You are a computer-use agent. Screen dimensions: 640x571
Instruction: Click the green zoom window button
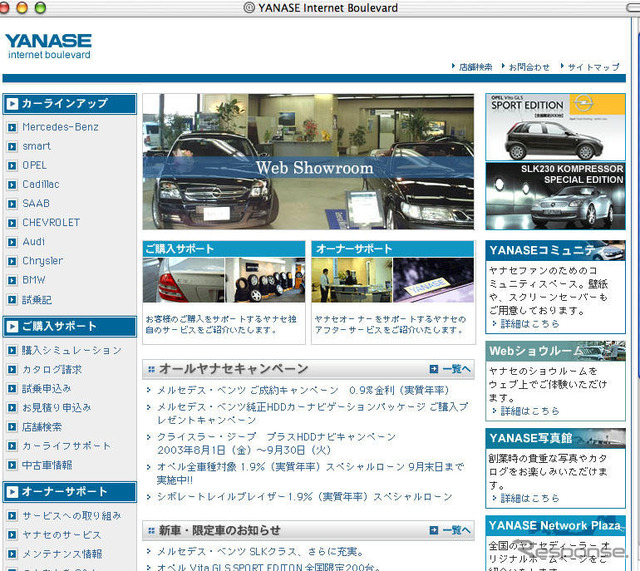click(40, 8)
